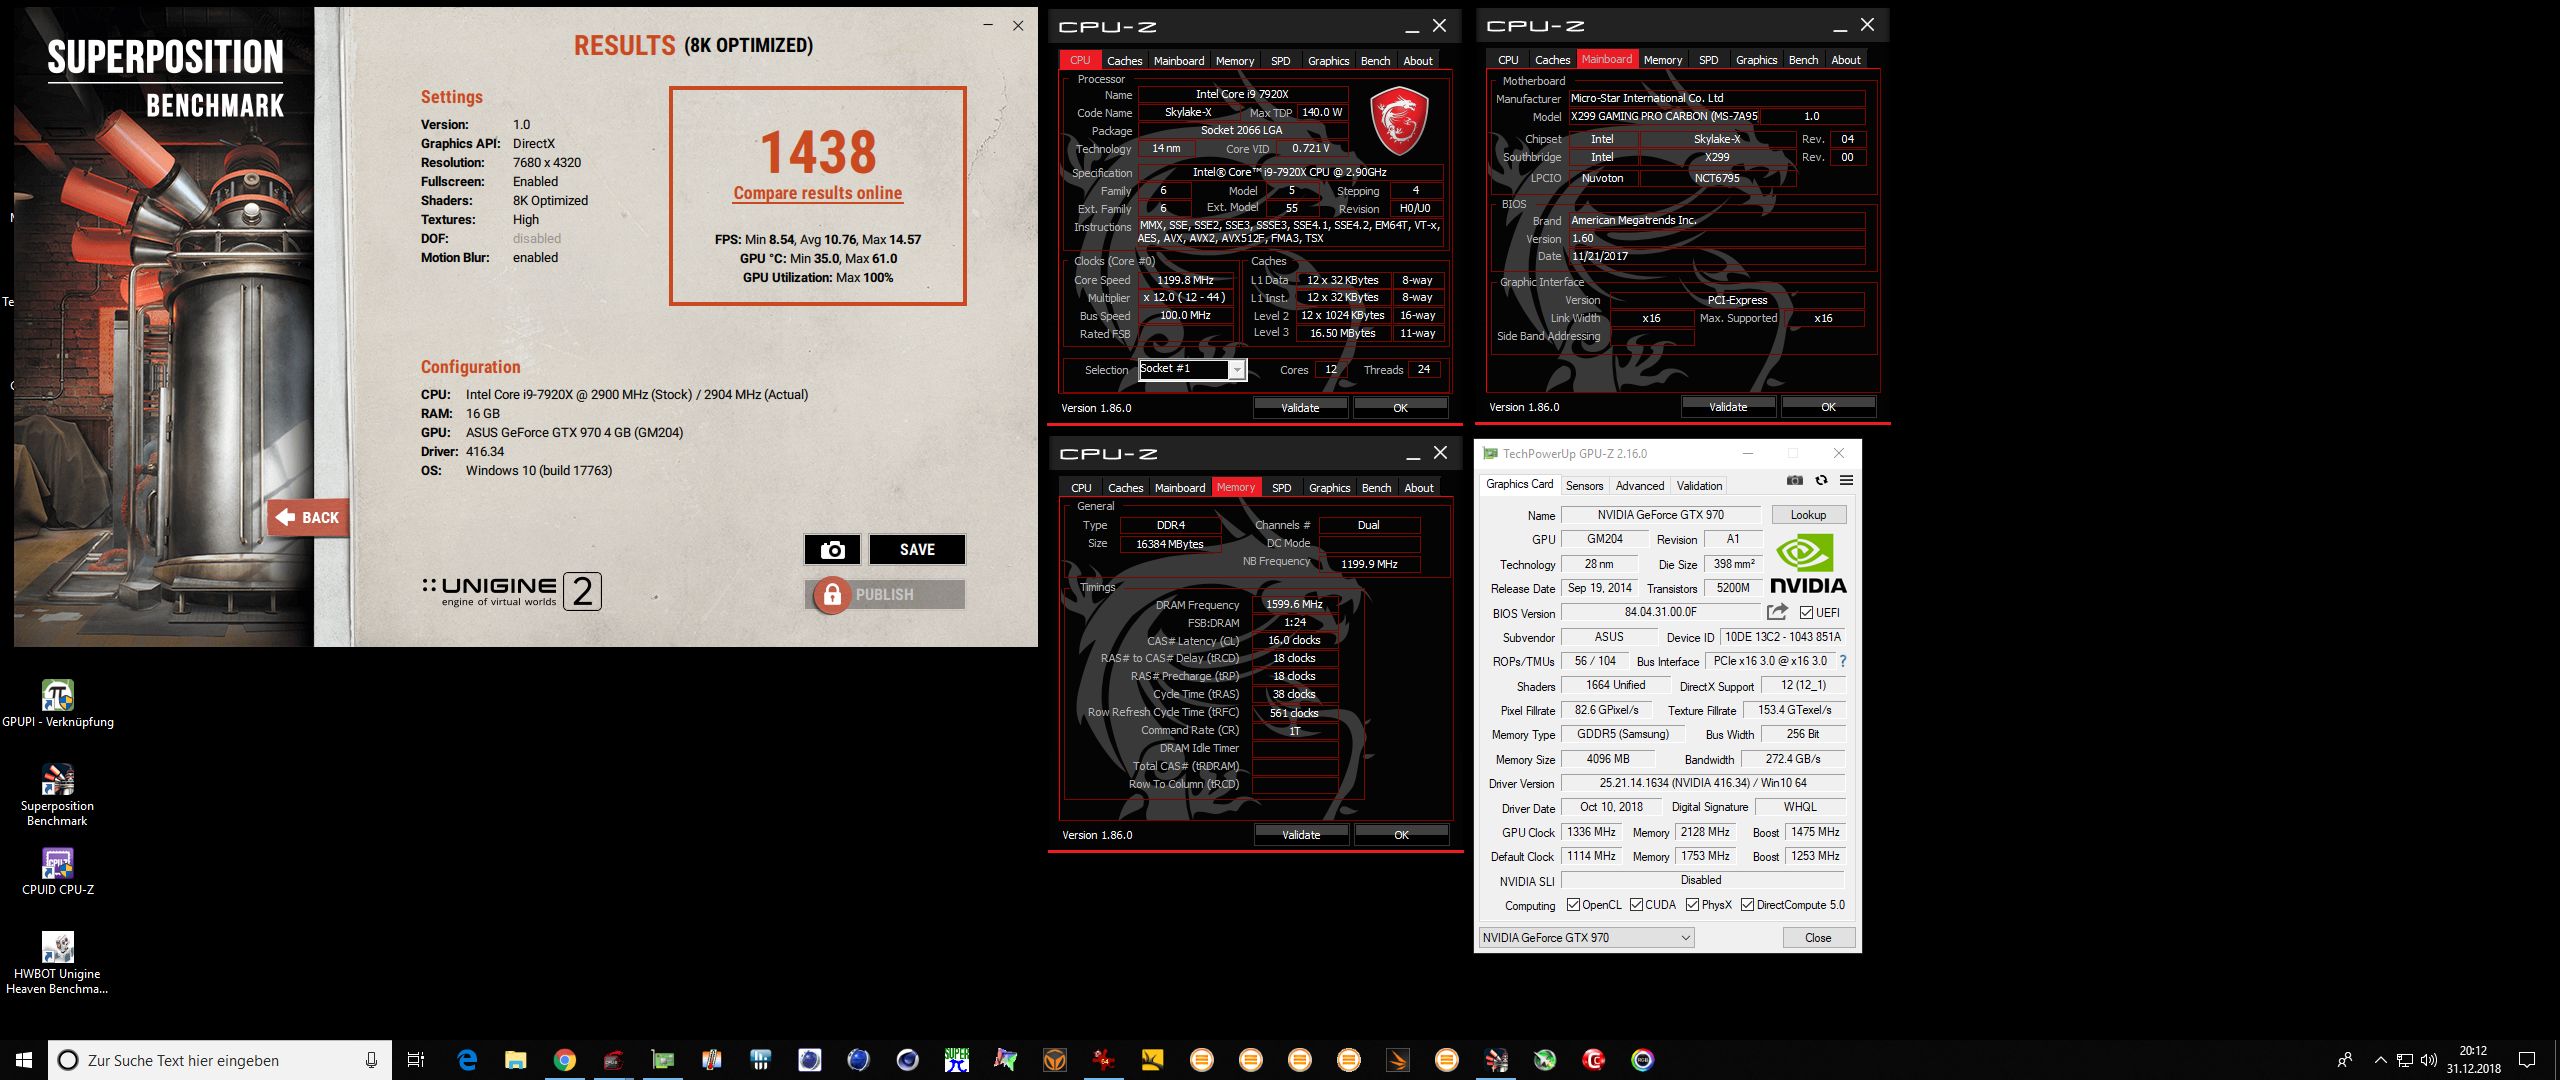
Task: Switch to SPD tab in top-right CPU-Z
Action: click(1708, 60)
